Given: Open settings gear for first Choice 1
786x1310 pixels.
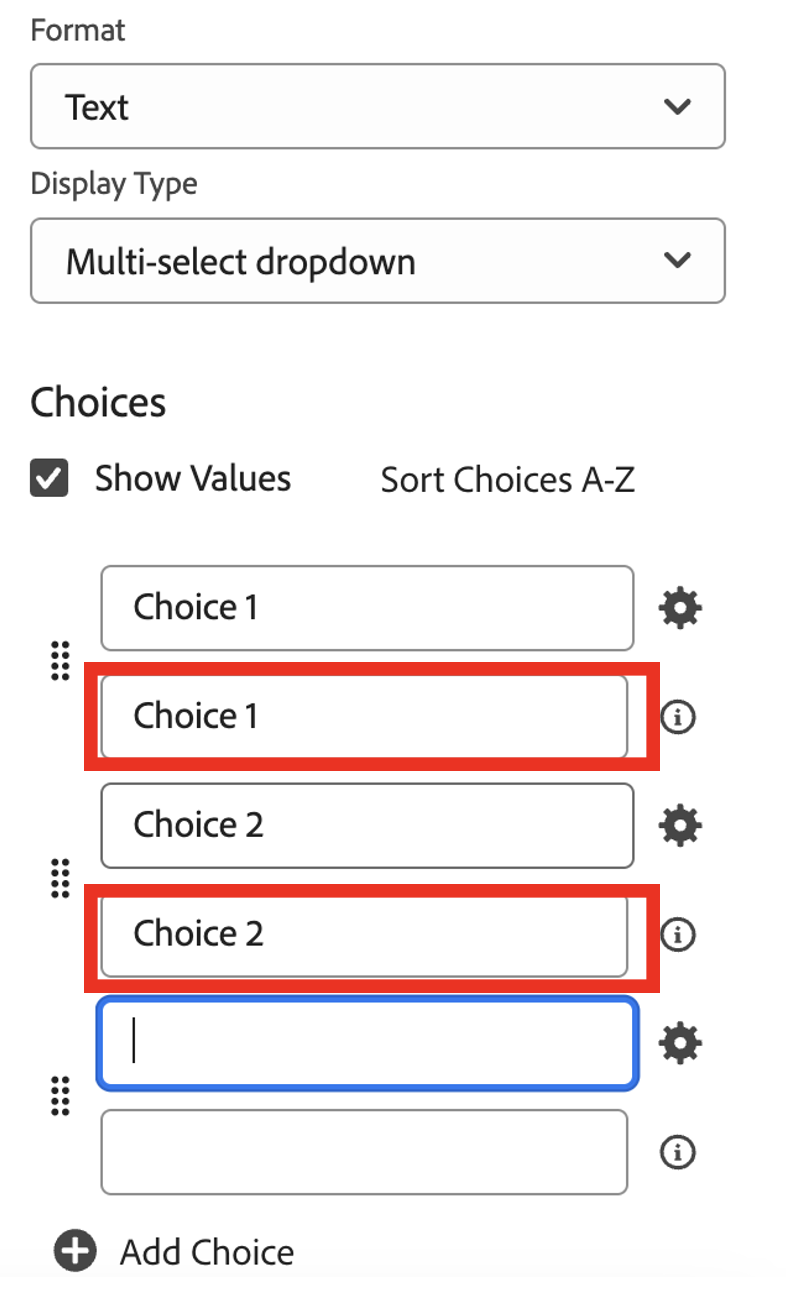Looking at the screenshot, I should 680,608.
